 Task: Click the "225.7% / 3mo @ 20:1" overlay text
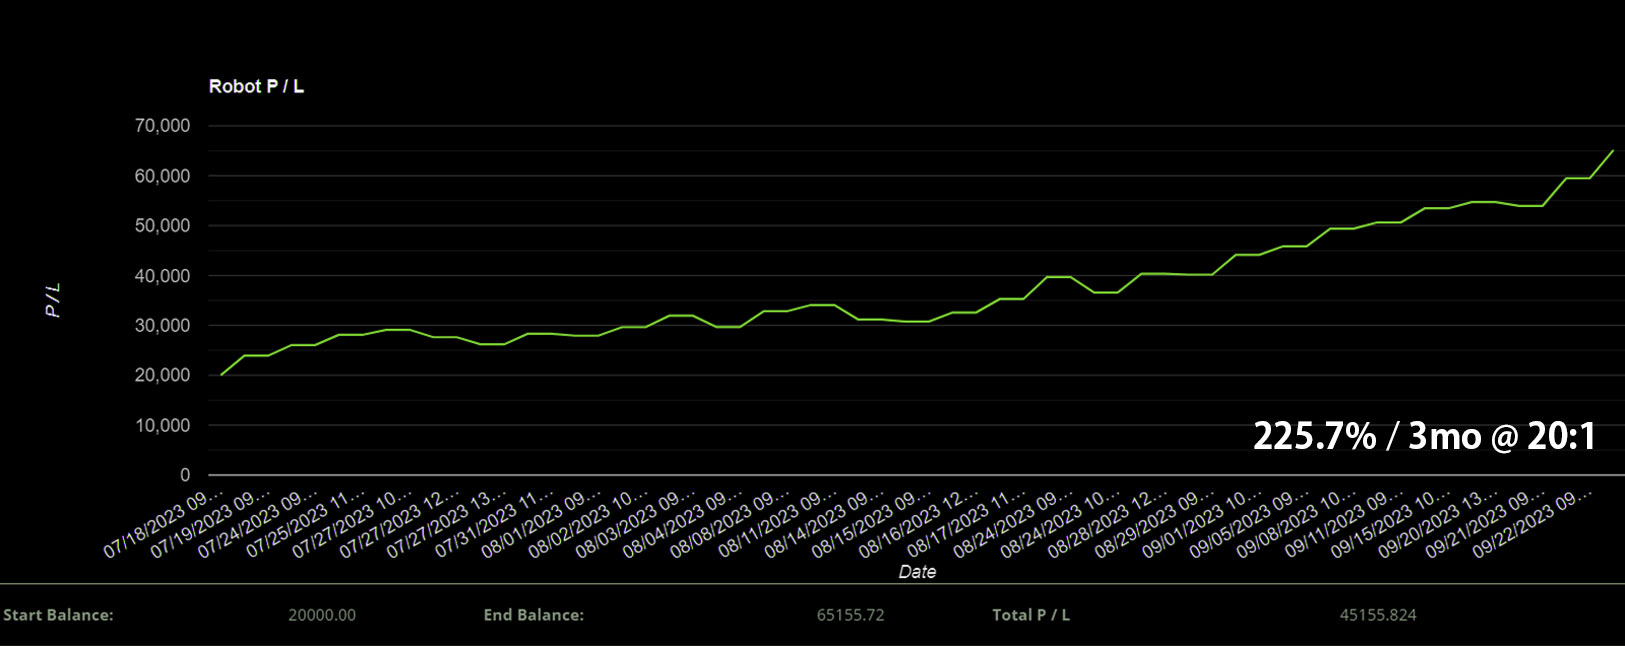(1424, 436)
